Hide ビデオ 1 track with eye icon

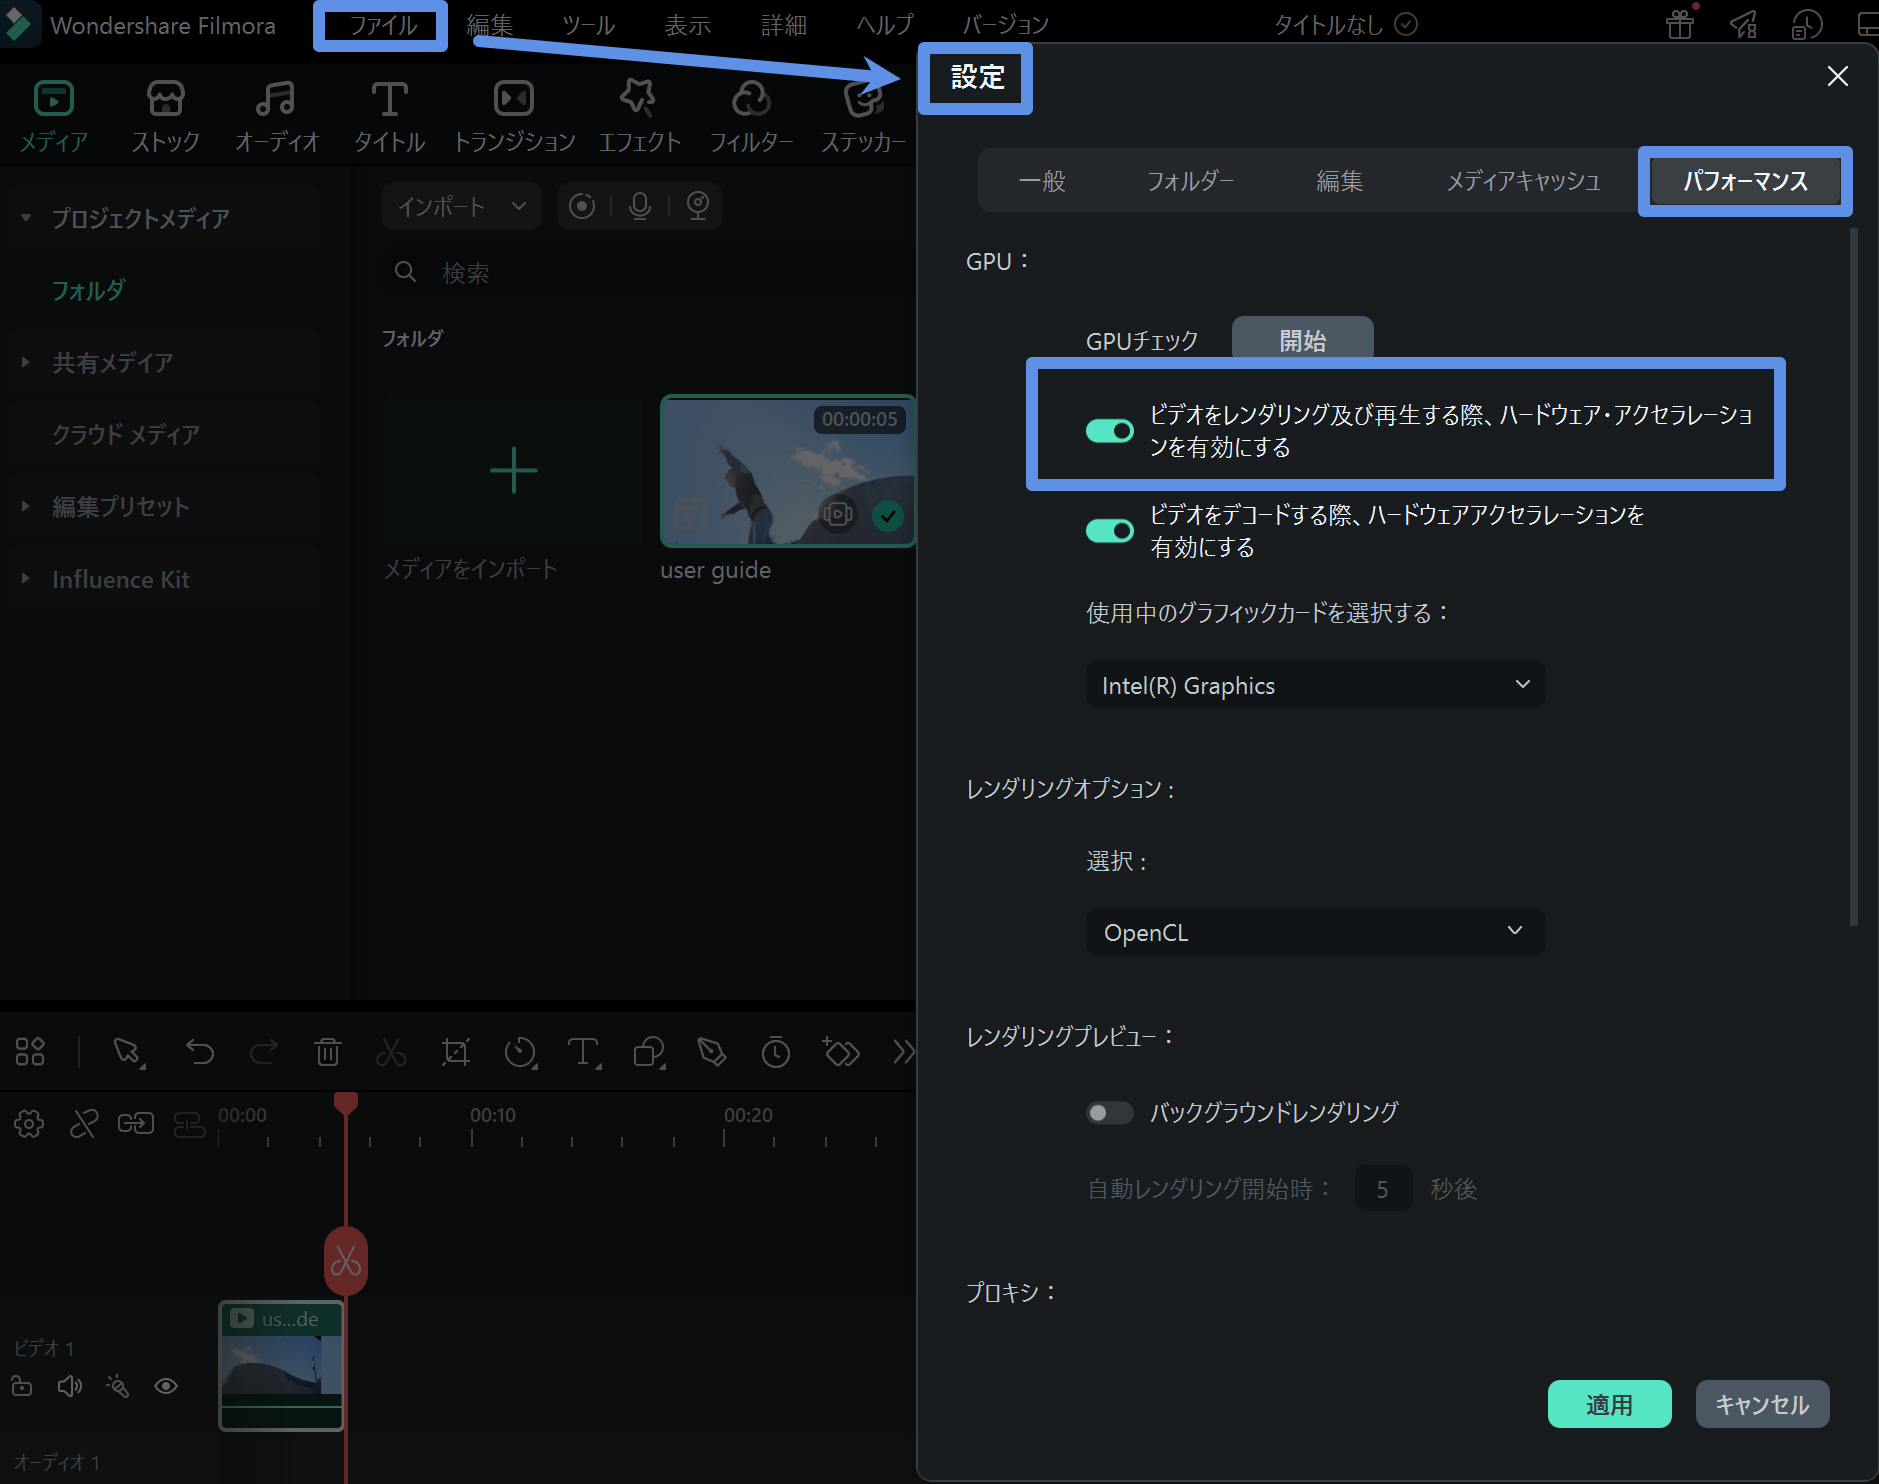pyautogui.click(x=166, y=1386)
